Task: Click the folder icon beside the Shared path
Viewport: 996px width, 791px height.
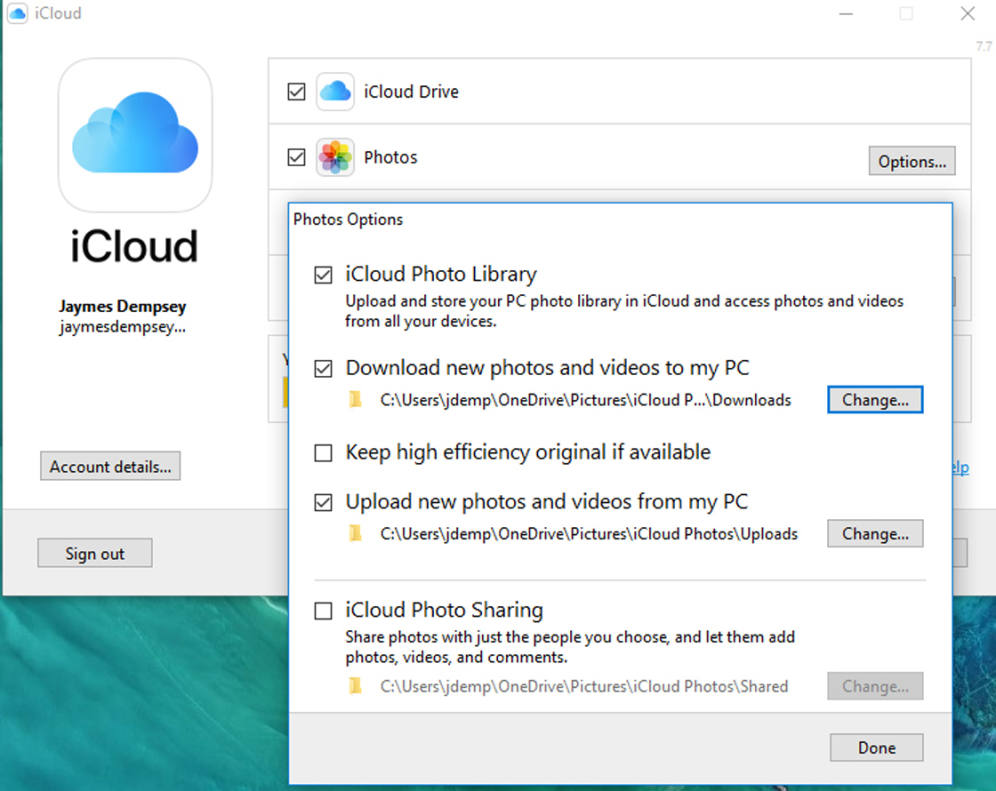Action: tap(355, 686)
